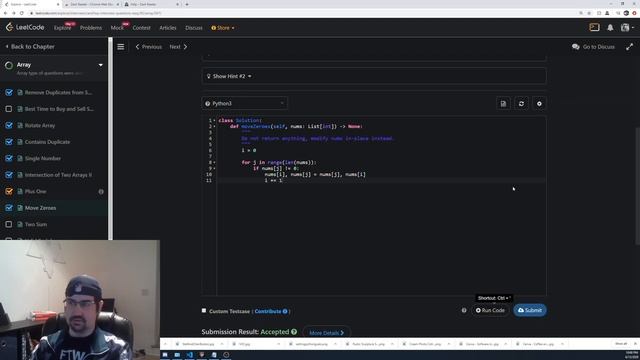Bookmark this page with the star icon
640x360 pixels.
(x=589, y=13)
